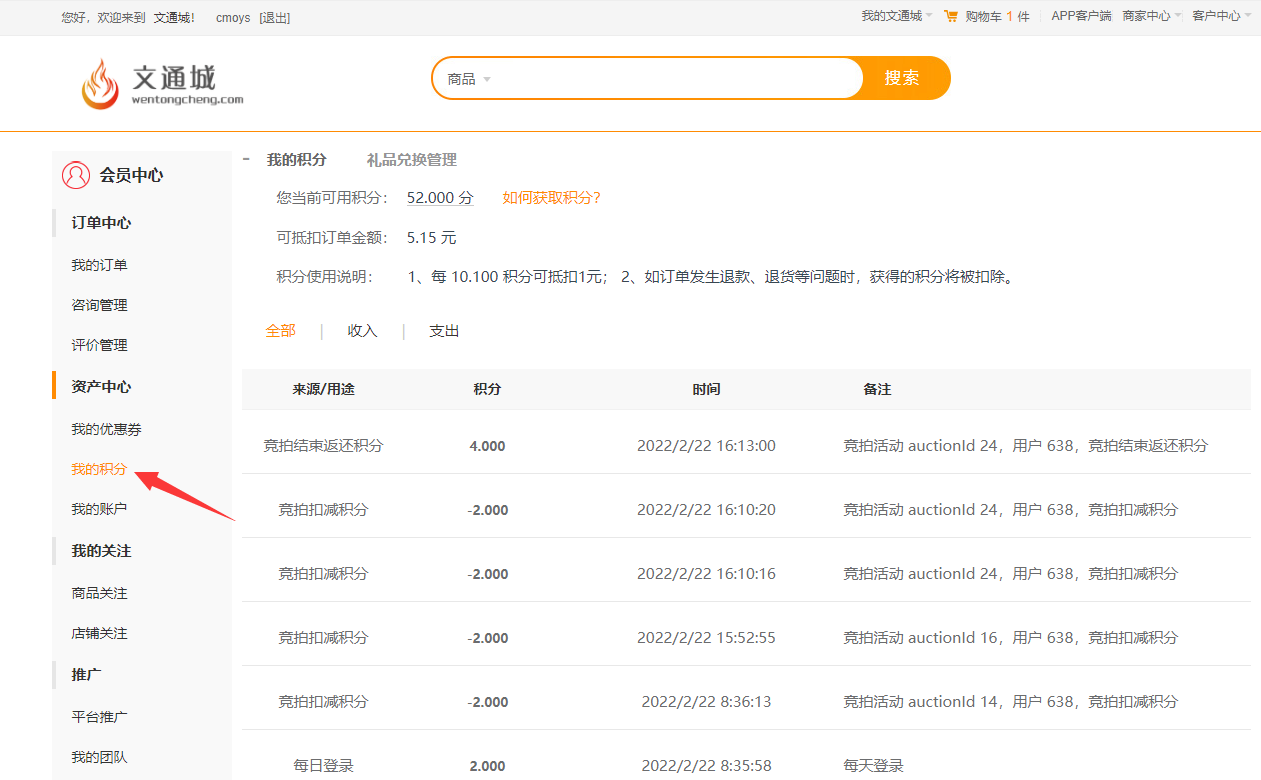The height and width of the screenshot is (780, 1261).
Task: Click the Wentongcheng flame logo
Action: click(100, 83)
